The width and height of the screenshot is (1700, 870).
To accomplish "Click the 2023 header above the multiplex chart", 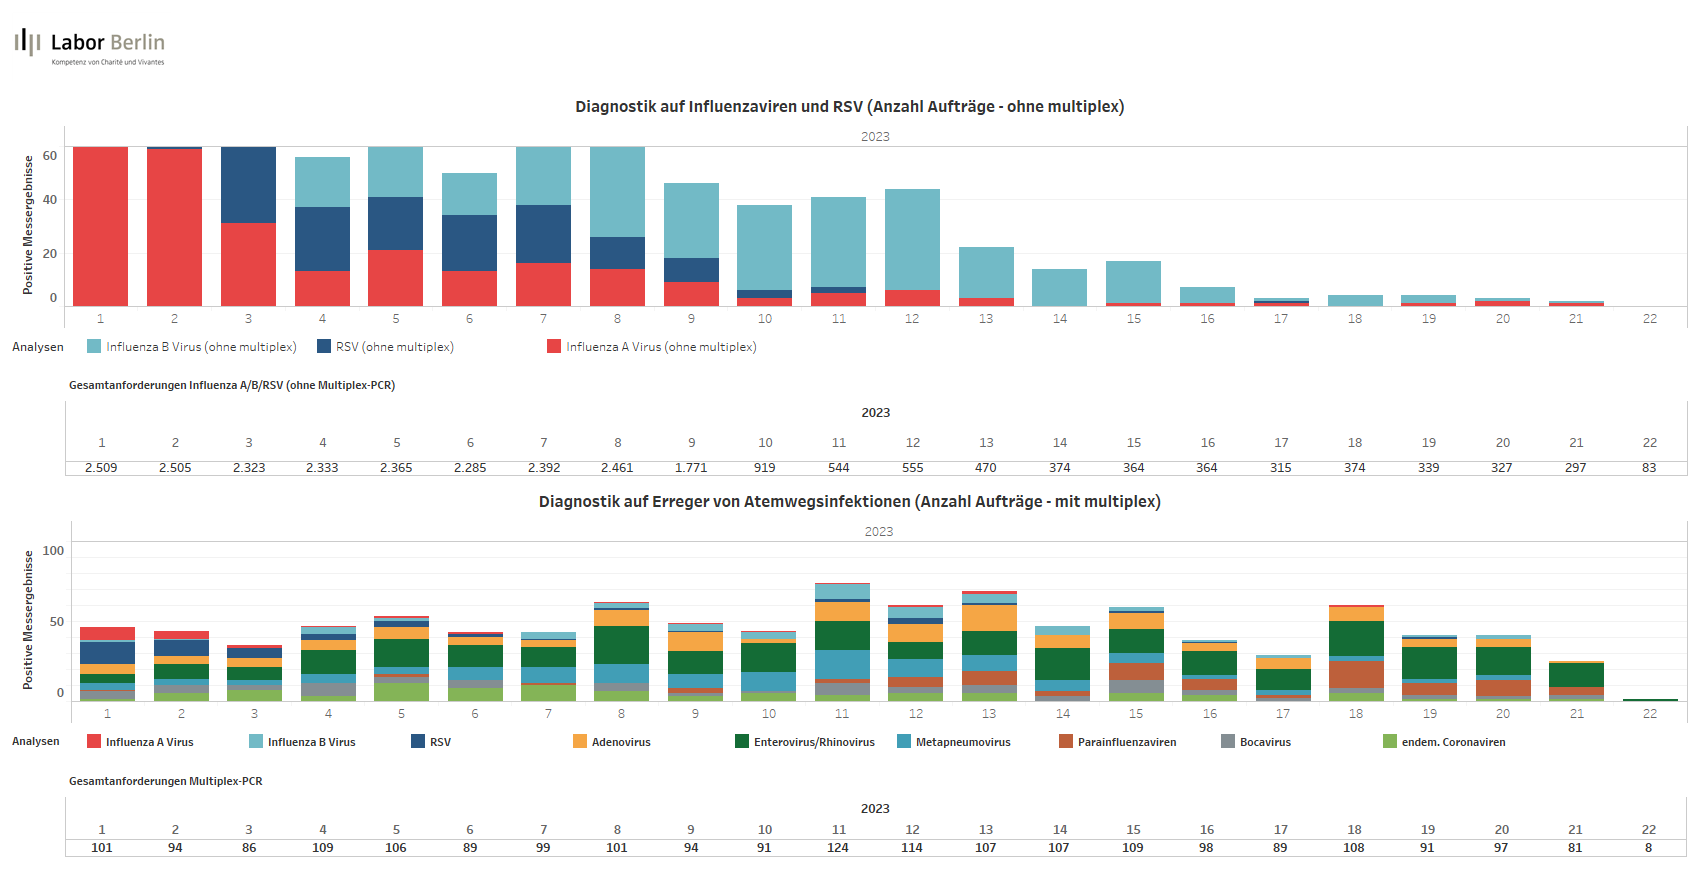I will point(878,531).
